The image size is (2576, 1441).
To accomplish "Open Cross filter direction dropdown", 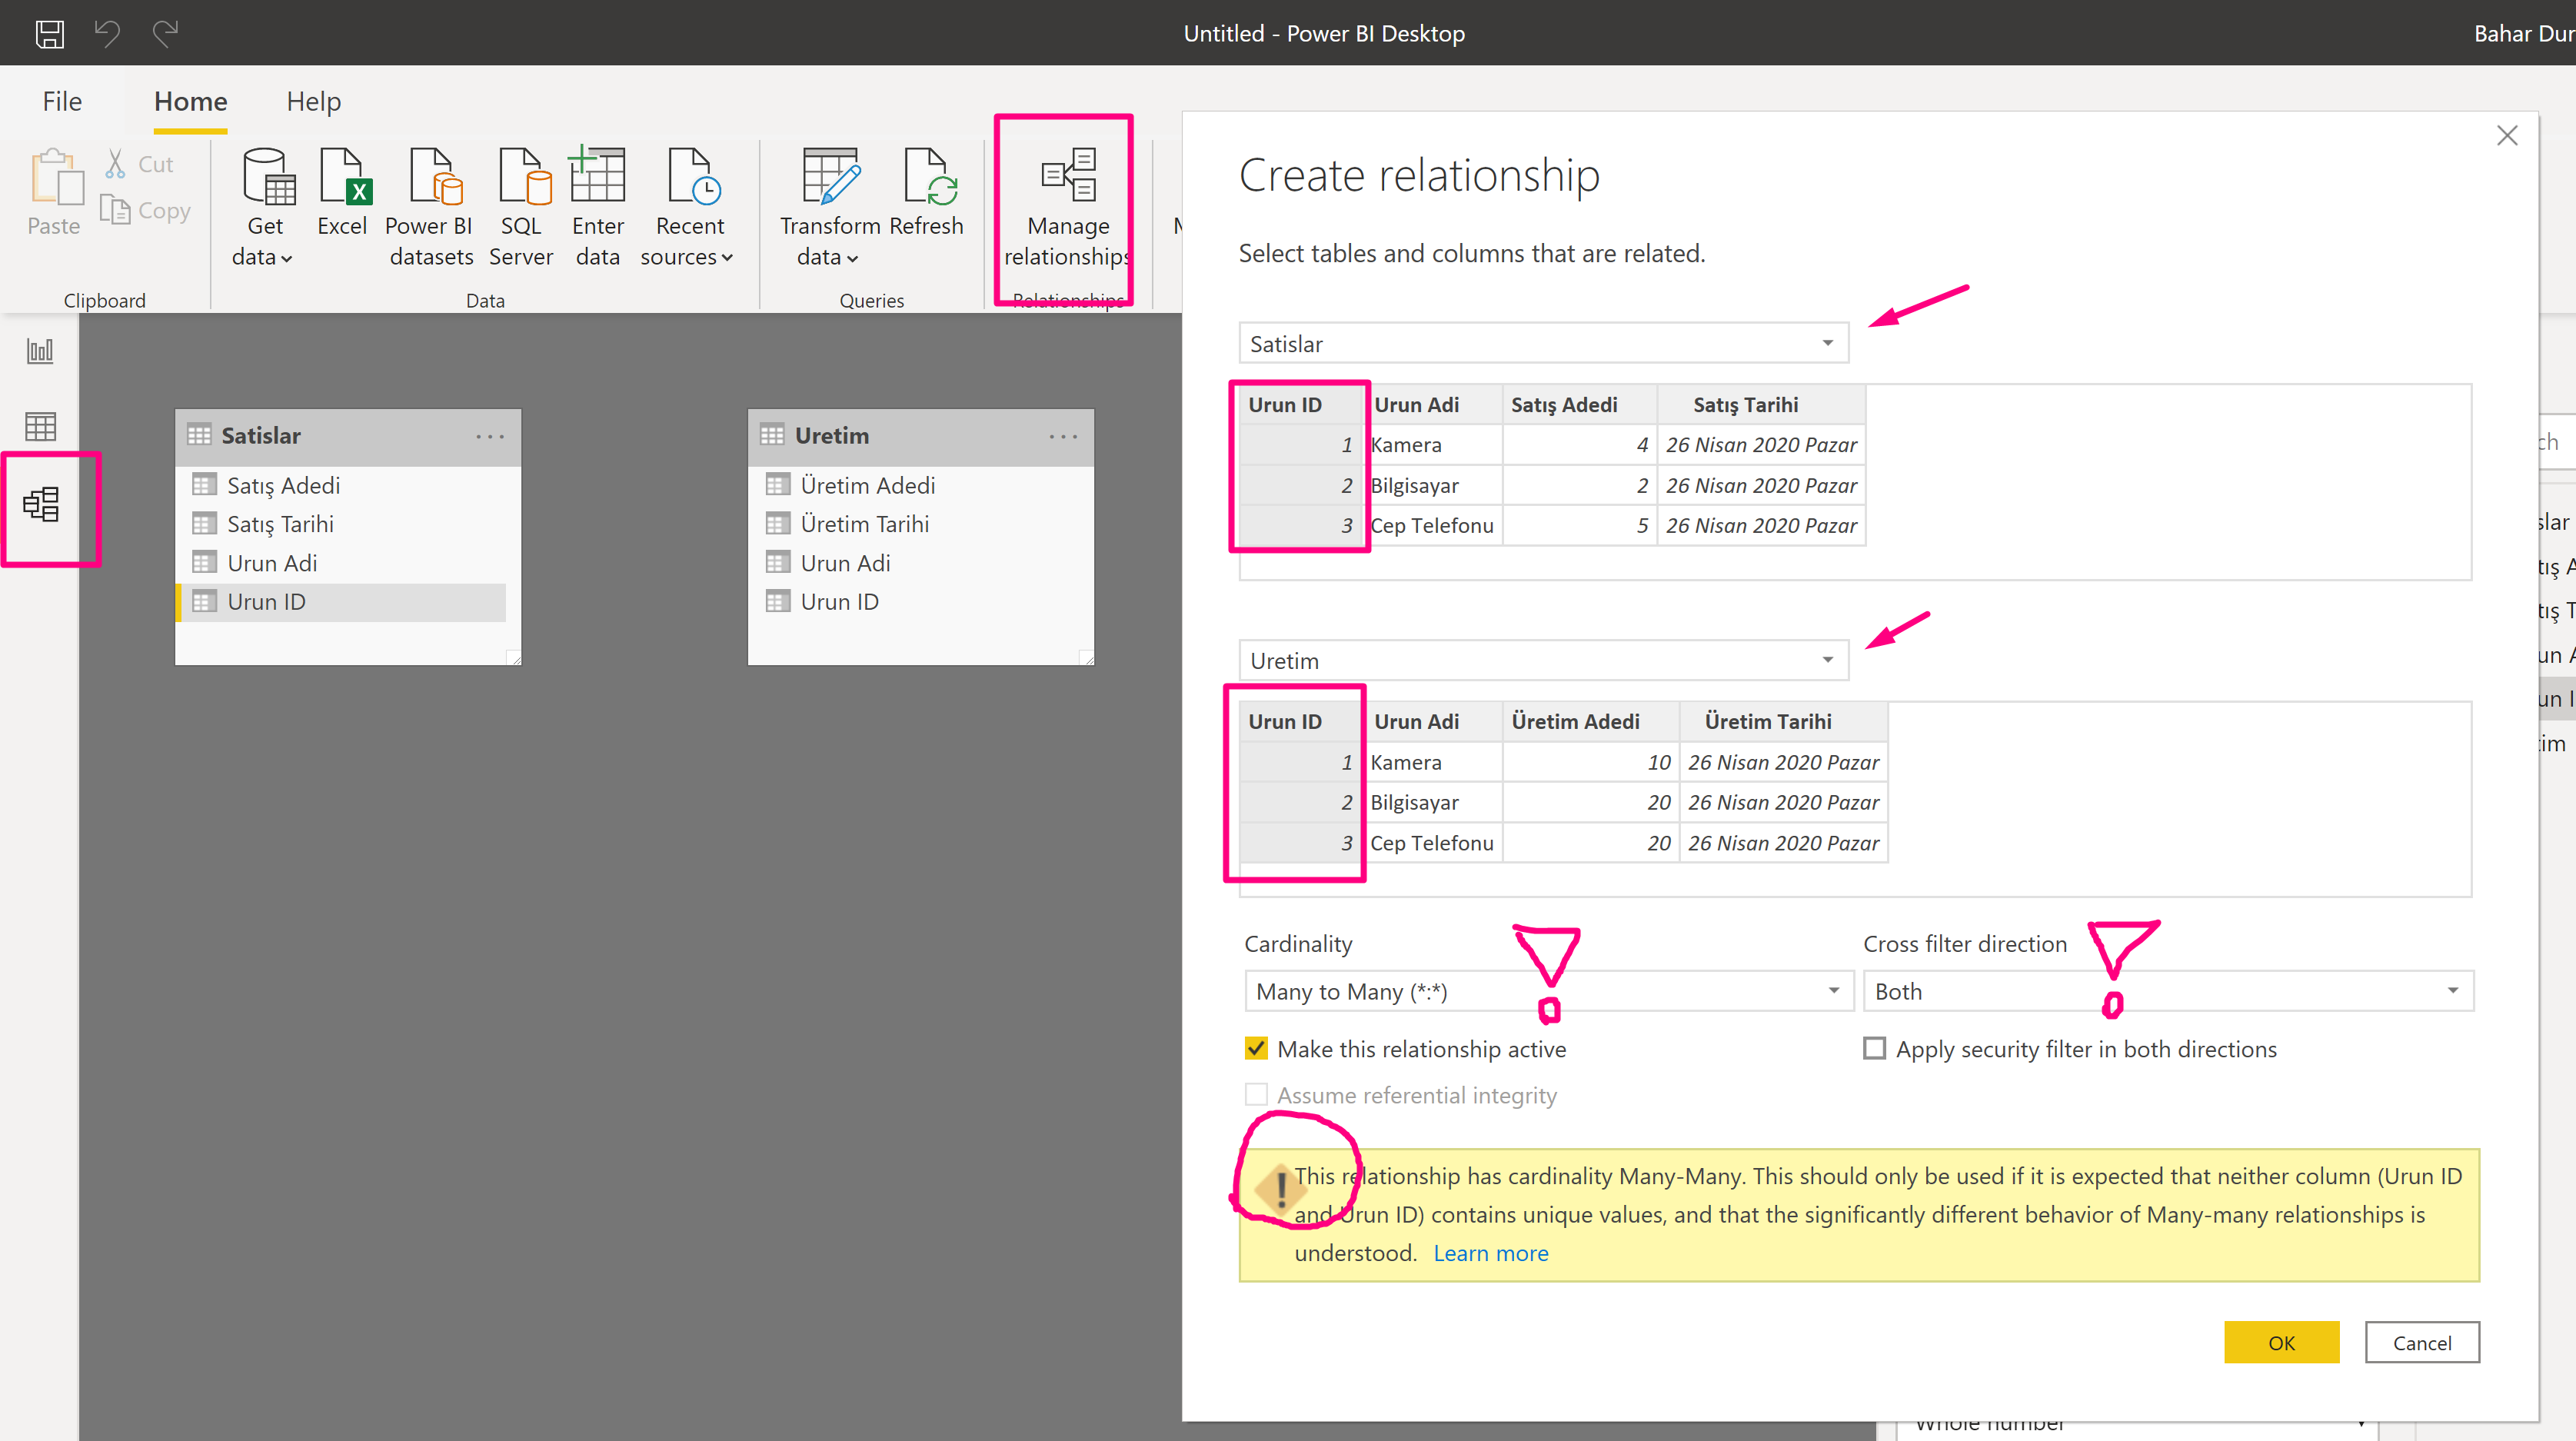I will click(2168, 990).
